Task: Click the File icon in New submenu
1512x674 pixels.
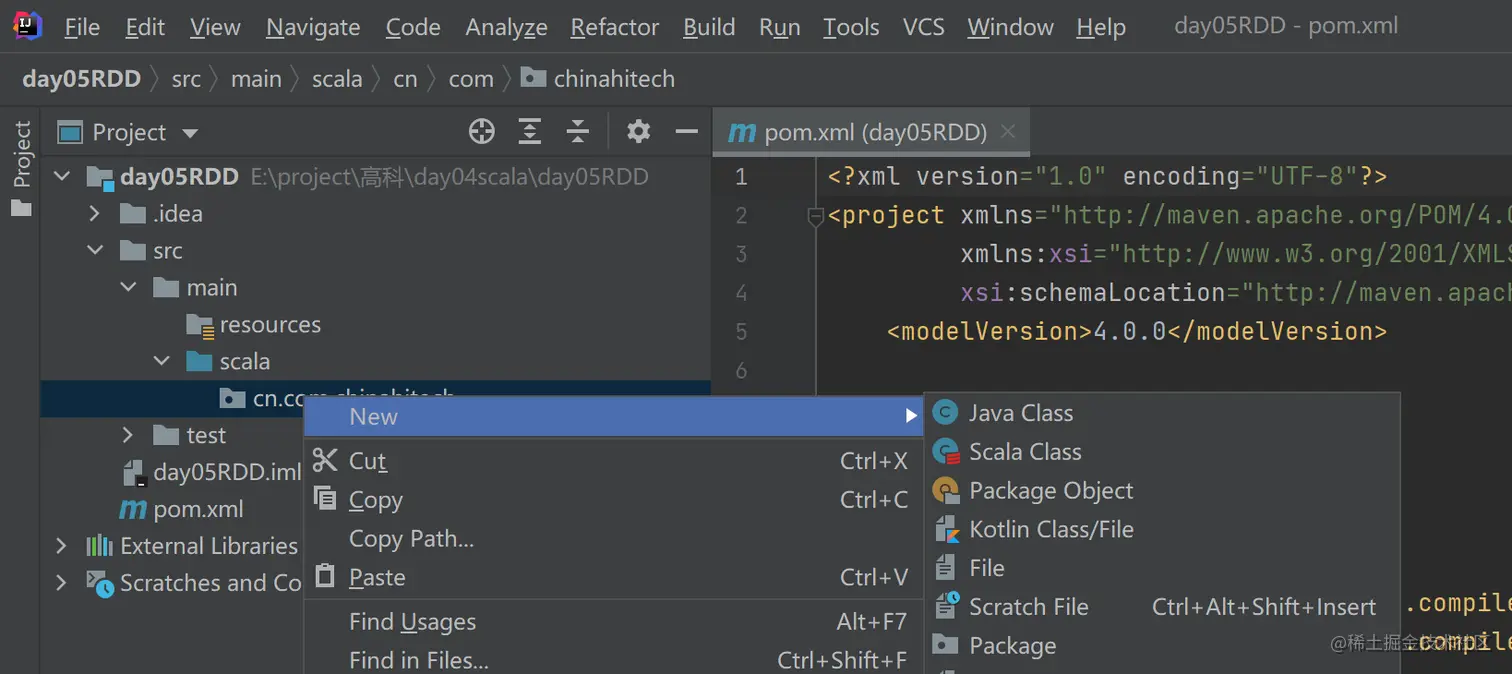Action: [x=945, y=568]
